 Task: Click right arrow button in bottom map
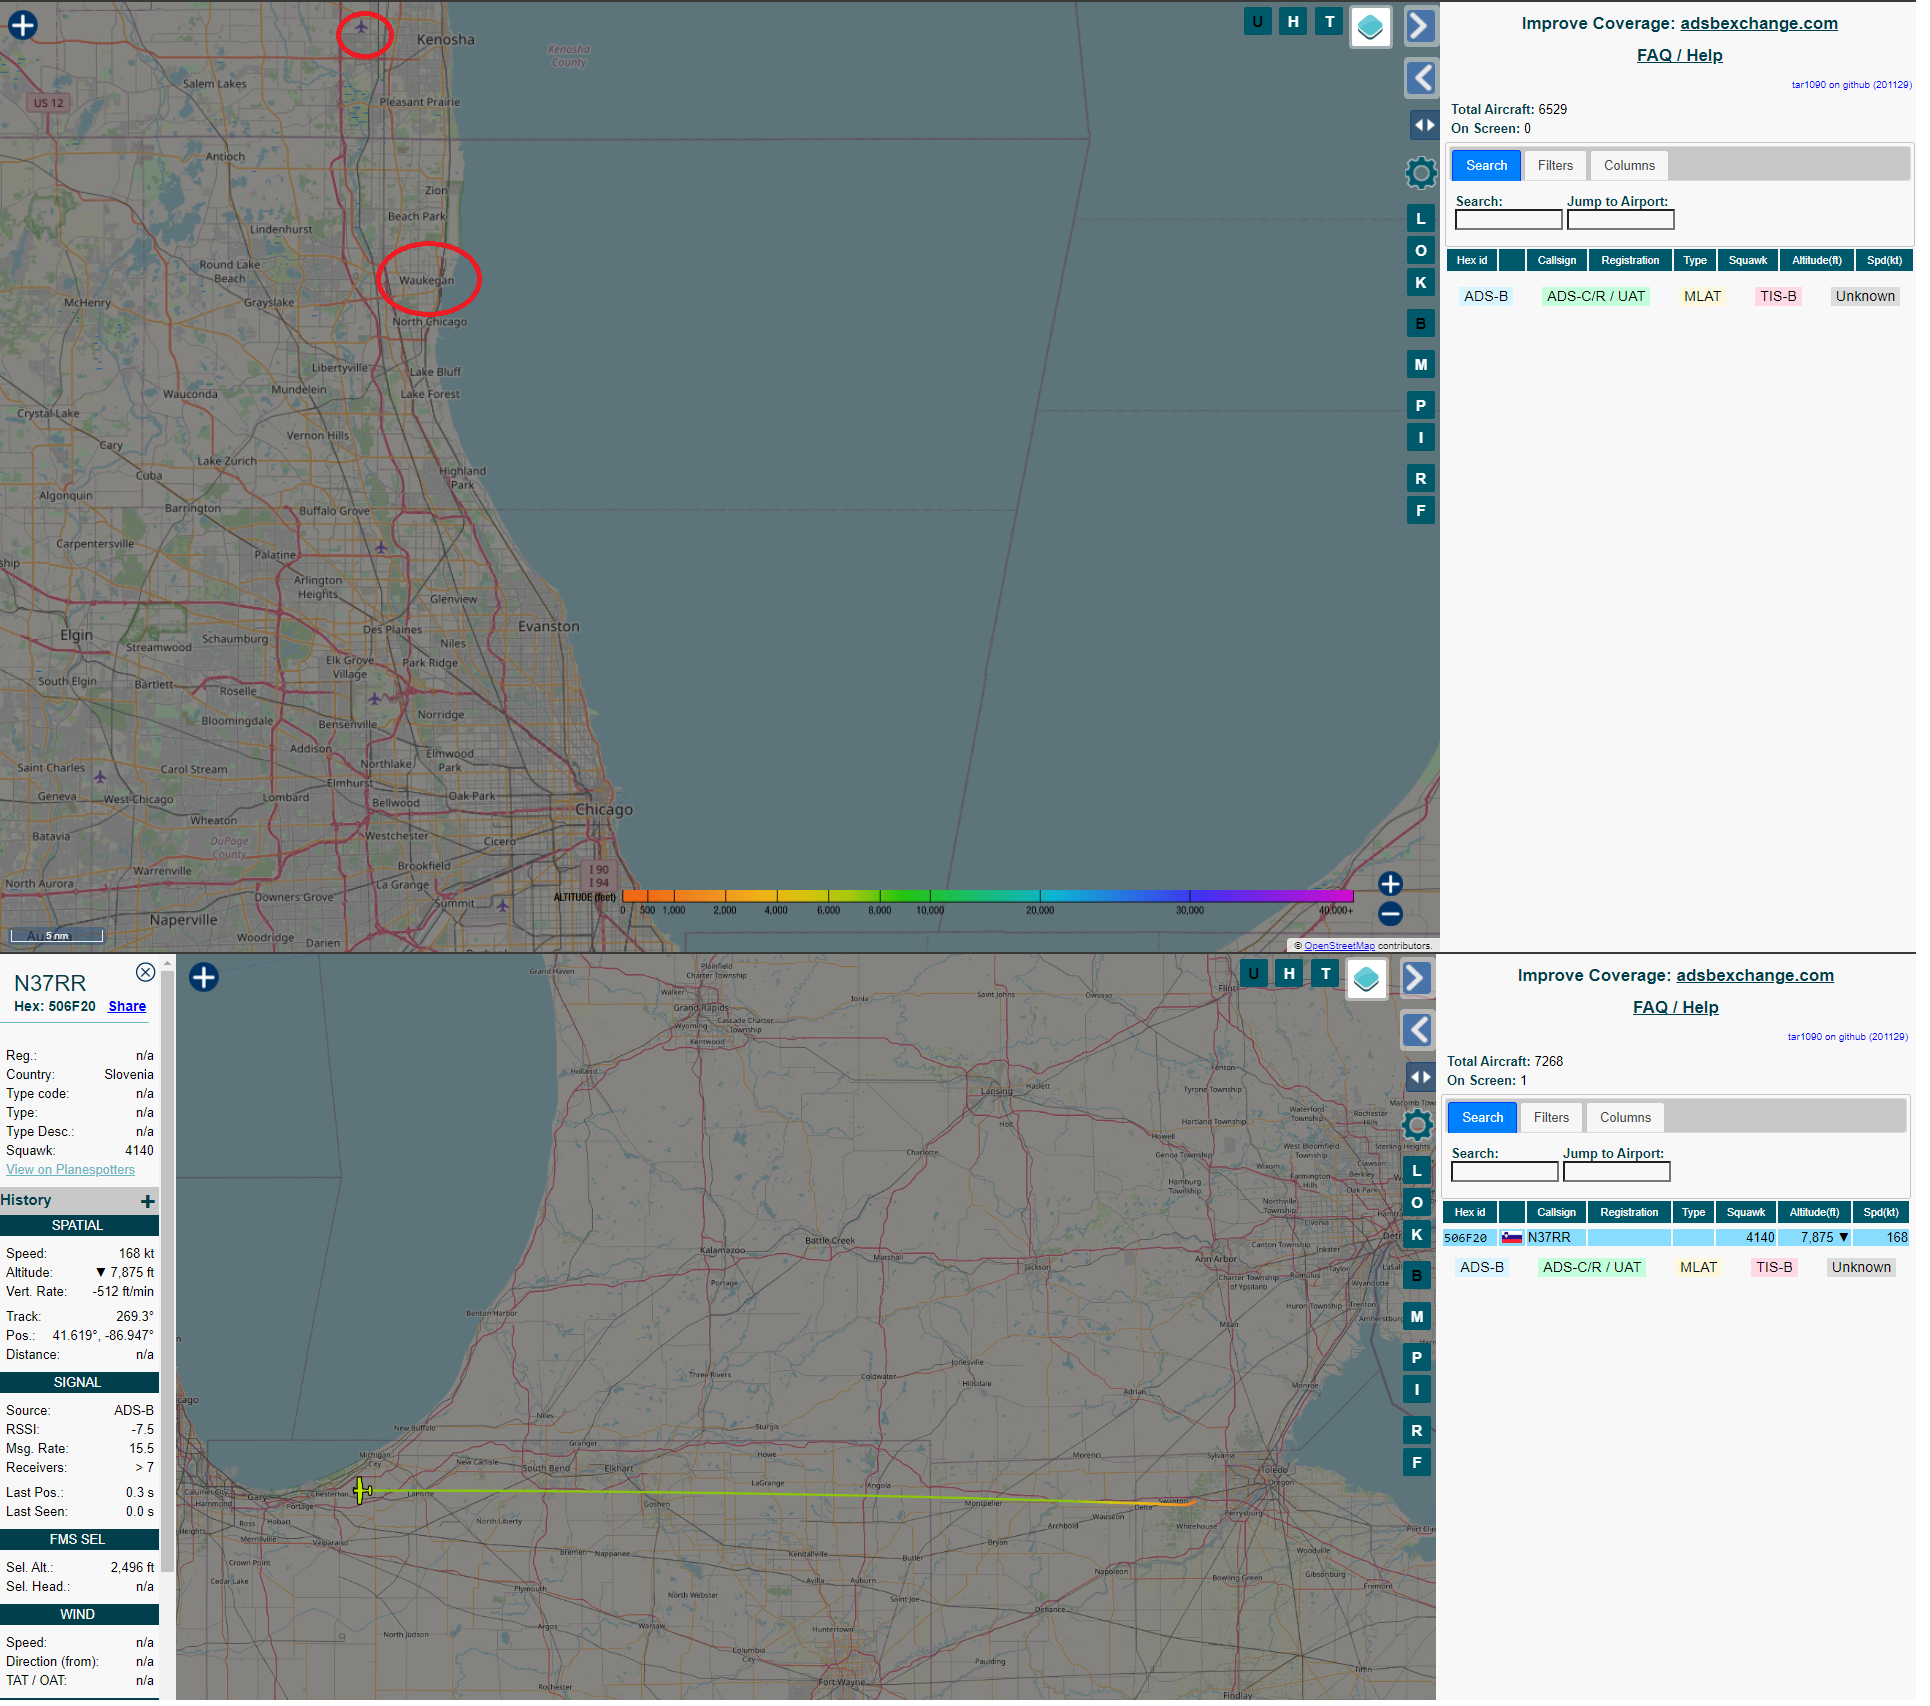(1417, 979)
